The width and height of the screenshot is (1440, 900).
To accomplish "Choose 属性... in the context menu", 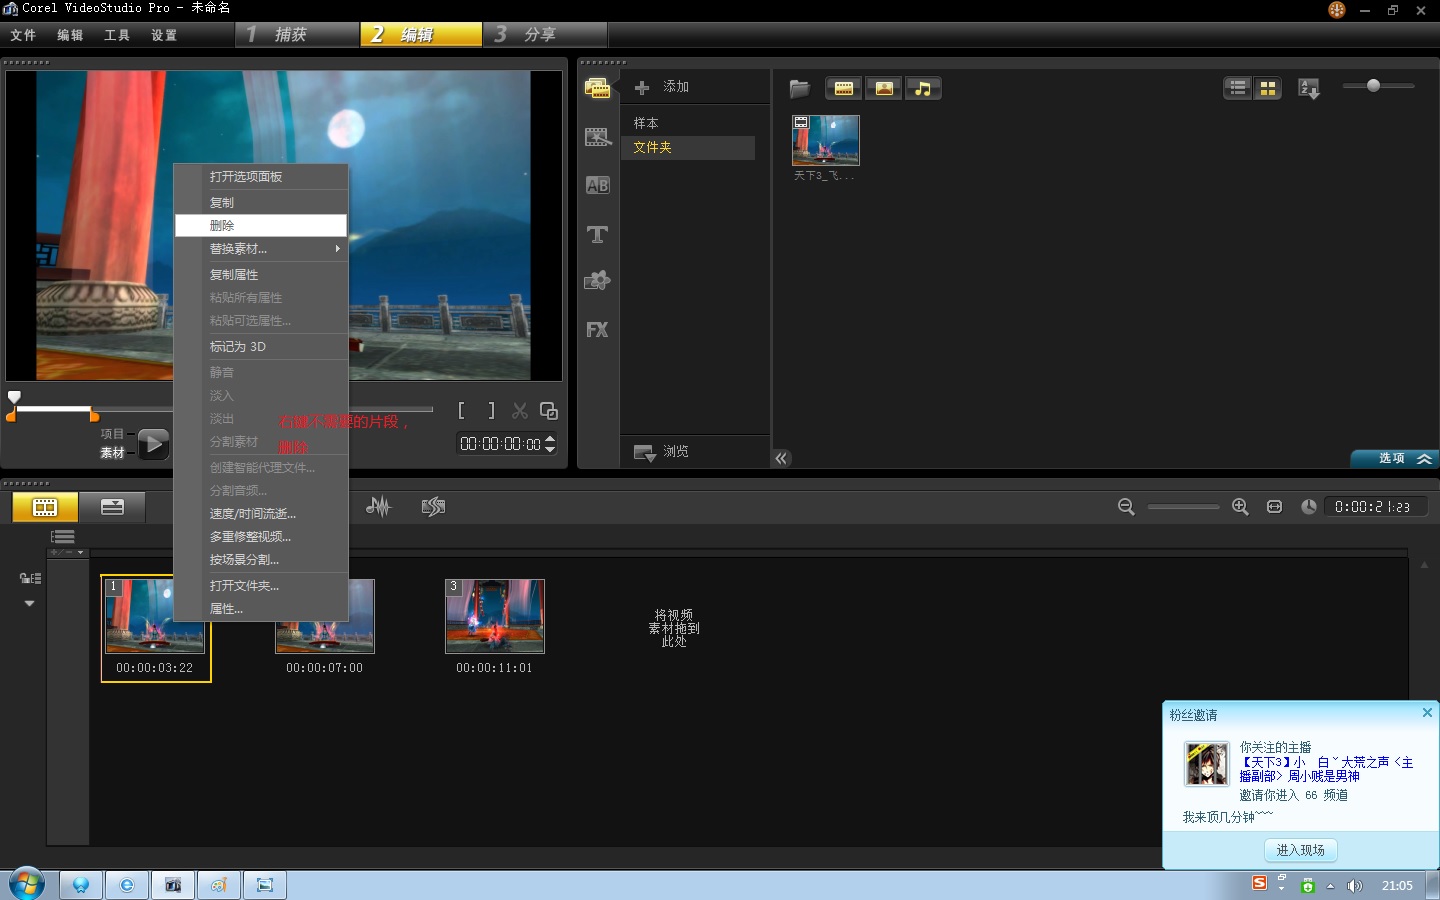I will pos(261,608).
